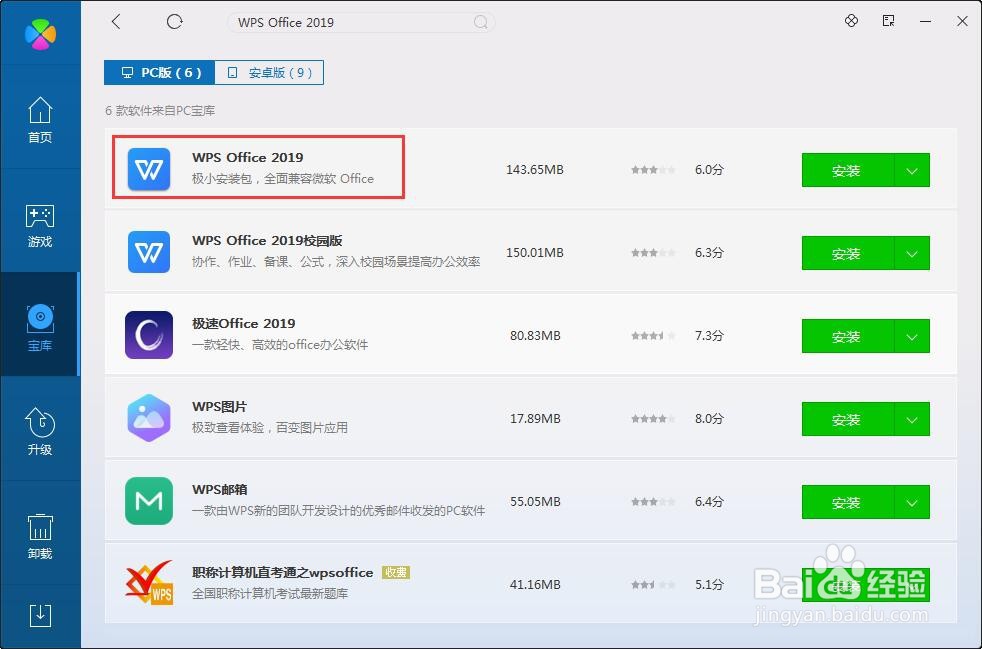
Task: Click the 8.0分 star rating of WPS图片
Action: [x=653, y=418]
